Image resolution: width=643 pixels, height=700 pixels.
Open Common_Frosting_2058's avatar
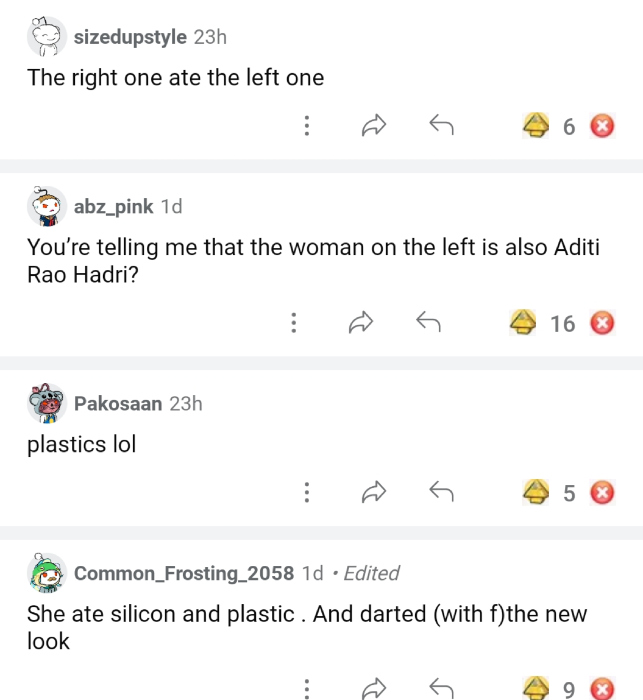tap(46, 573)
